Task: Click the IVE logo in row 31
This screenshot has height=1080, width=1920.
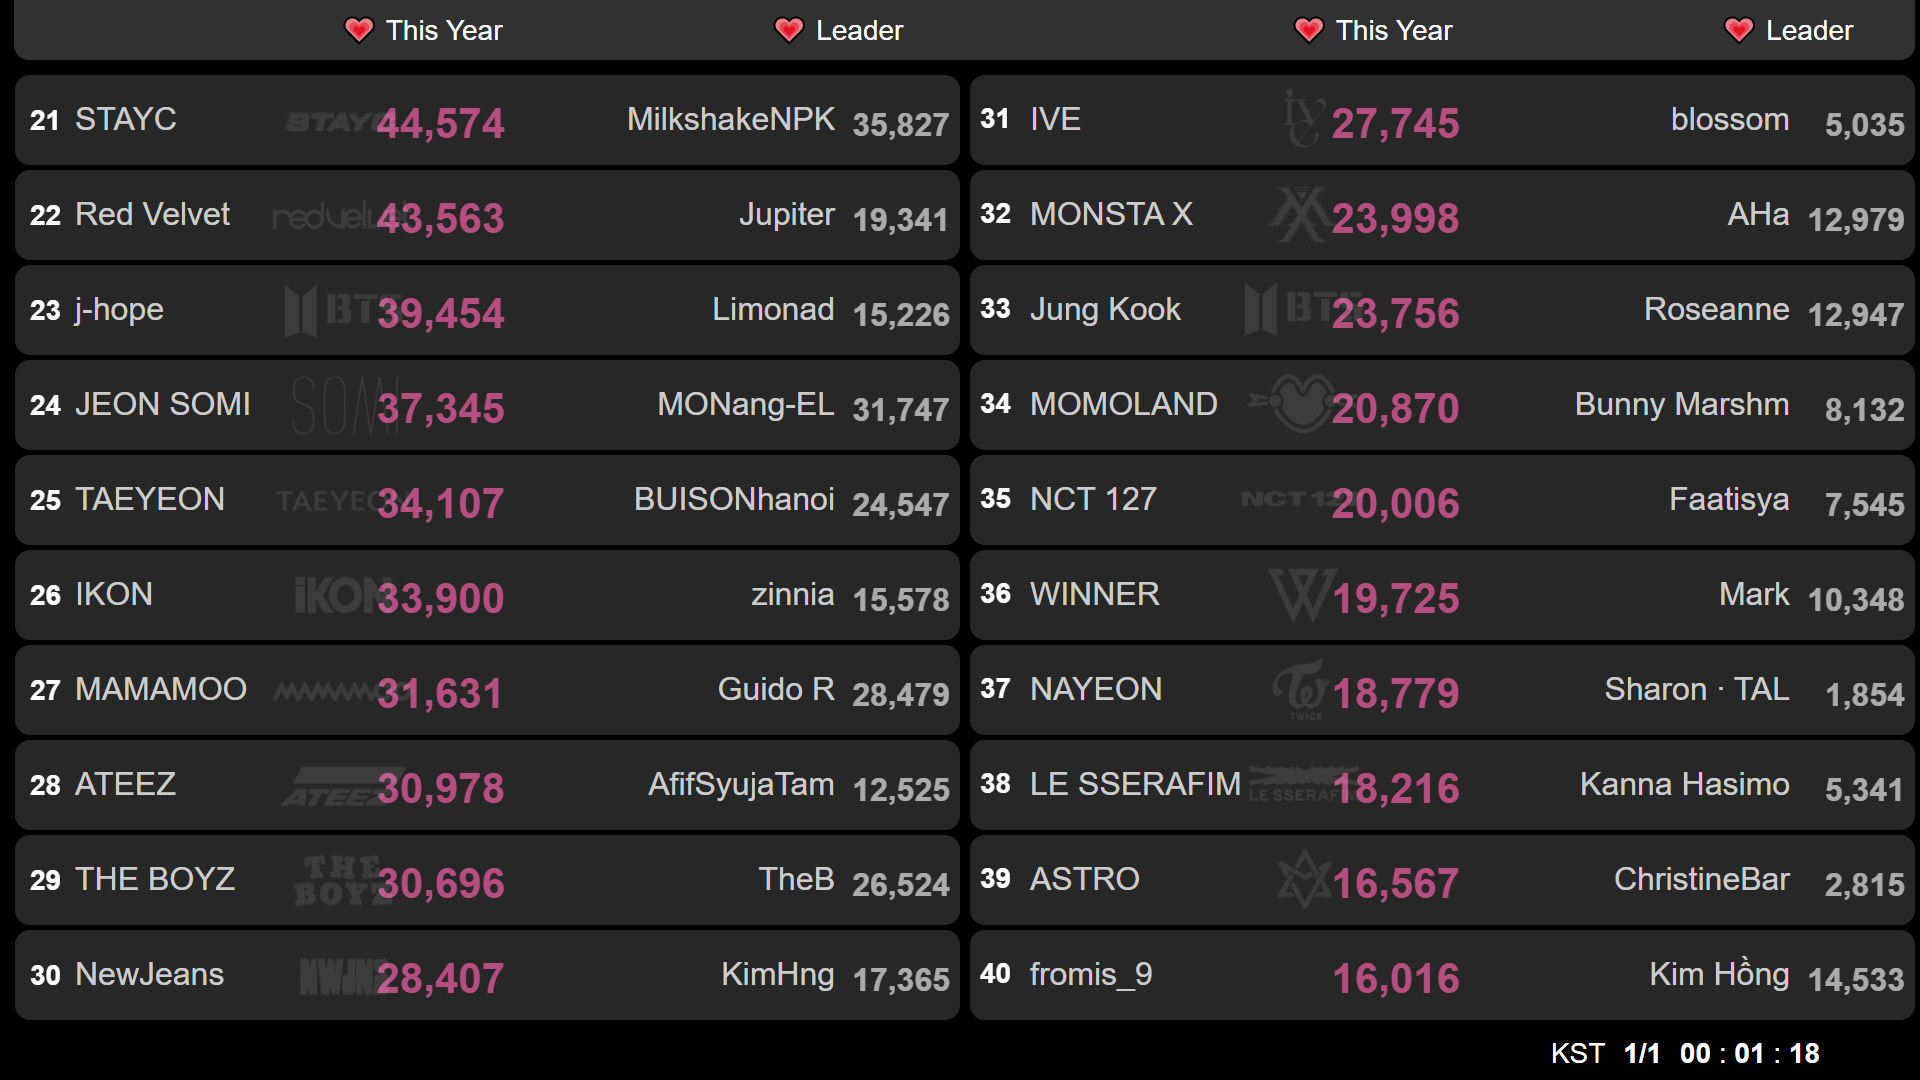Action: click(x=1304, y=119)
